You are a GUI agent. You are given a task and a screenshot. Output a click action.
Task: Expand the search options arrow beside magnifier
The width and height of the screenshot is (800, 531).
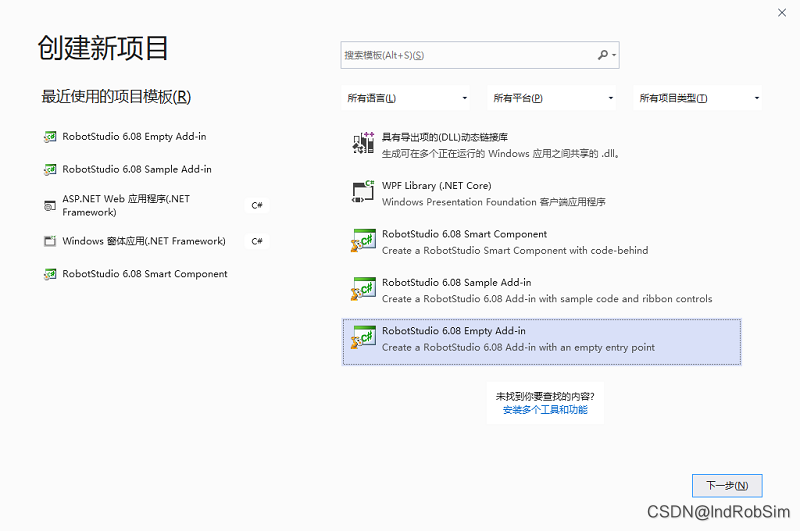click(614, 55)
